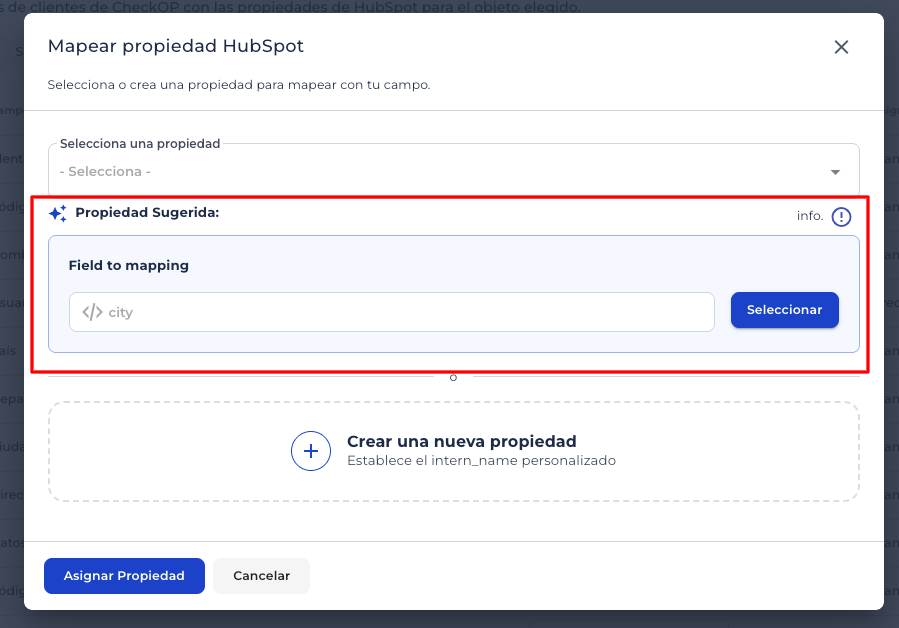Click 'Establece el intern_name personalizado' description text
899x628 pixels.
[x=481, y=461]
